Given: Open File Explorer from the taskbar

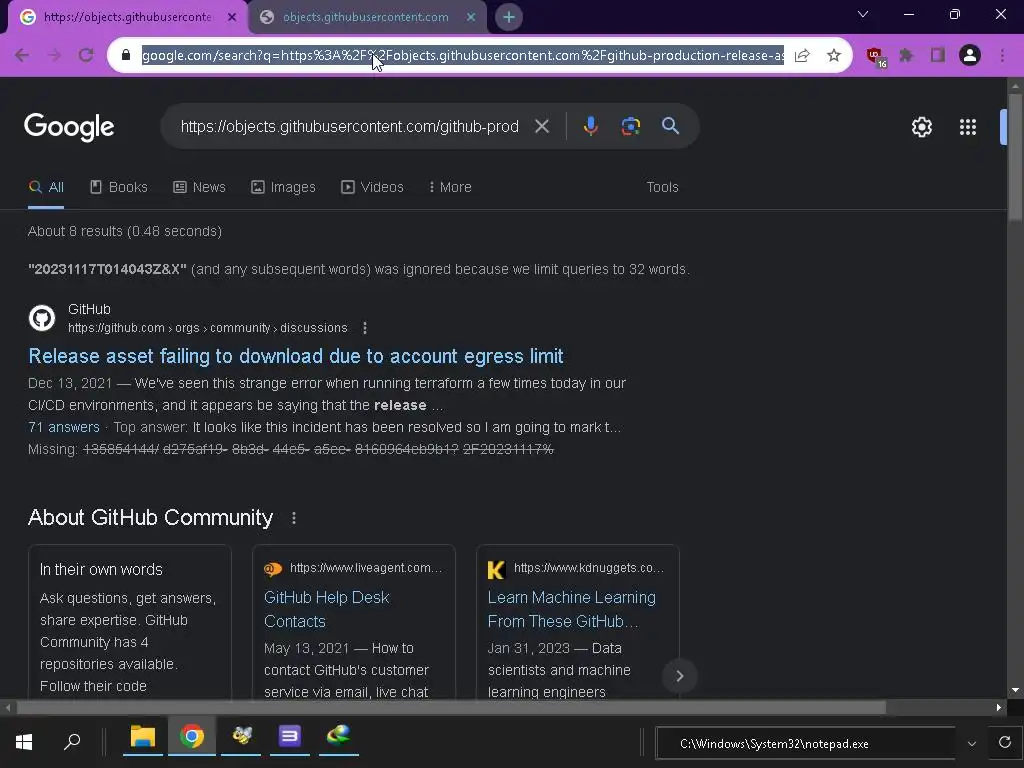Looking at the screenshot, I should pyautogui.click(x=142, y=737).
